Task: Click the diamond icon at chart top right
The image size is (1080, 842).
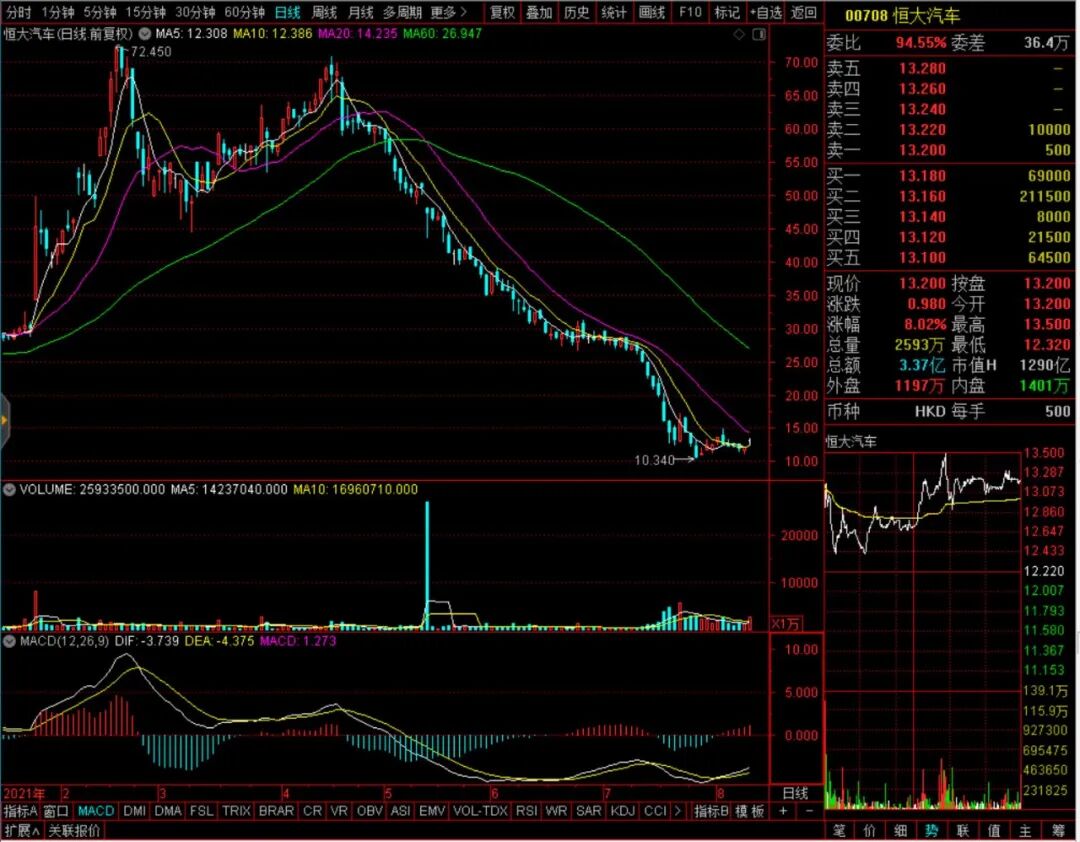Action: (x=739, y=34)
